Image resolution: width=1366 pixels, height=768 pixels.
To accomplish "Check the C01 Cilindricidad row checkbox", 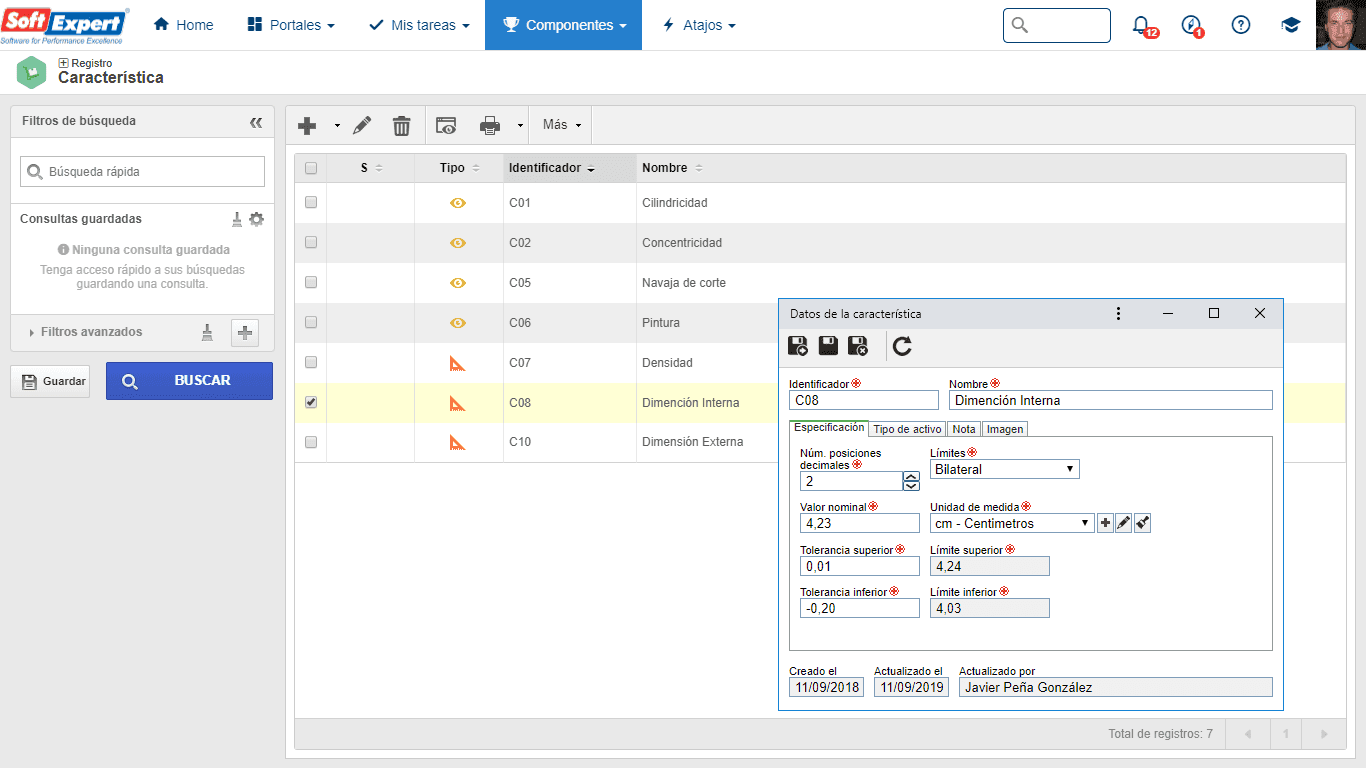I will pos(311,202).
